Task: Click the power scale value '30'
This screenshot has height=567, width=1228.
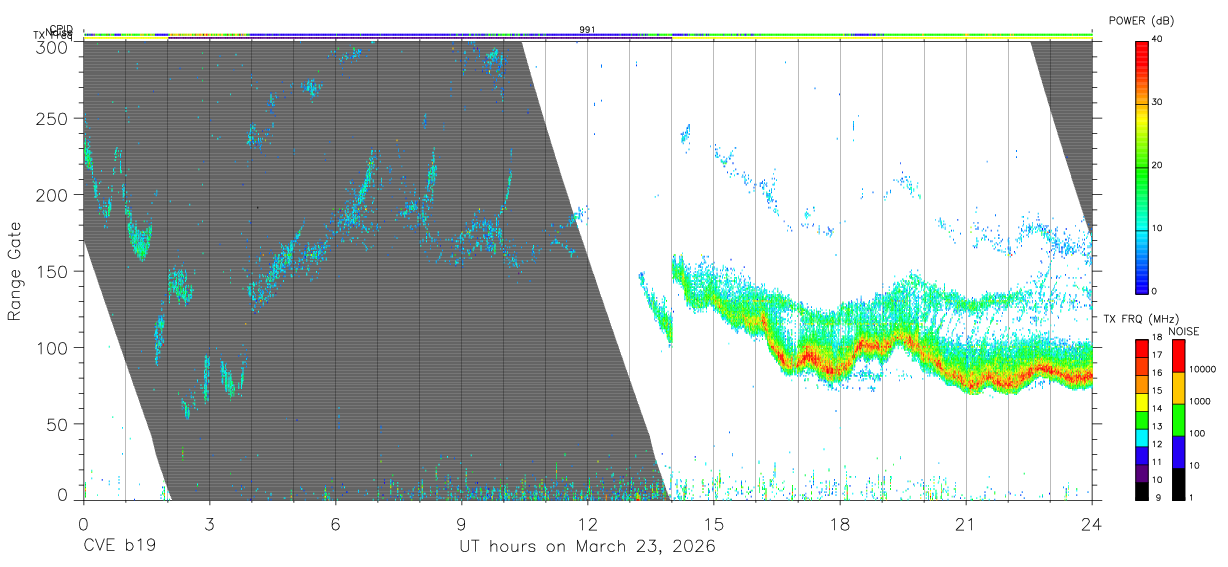Action: [1159, 102]
